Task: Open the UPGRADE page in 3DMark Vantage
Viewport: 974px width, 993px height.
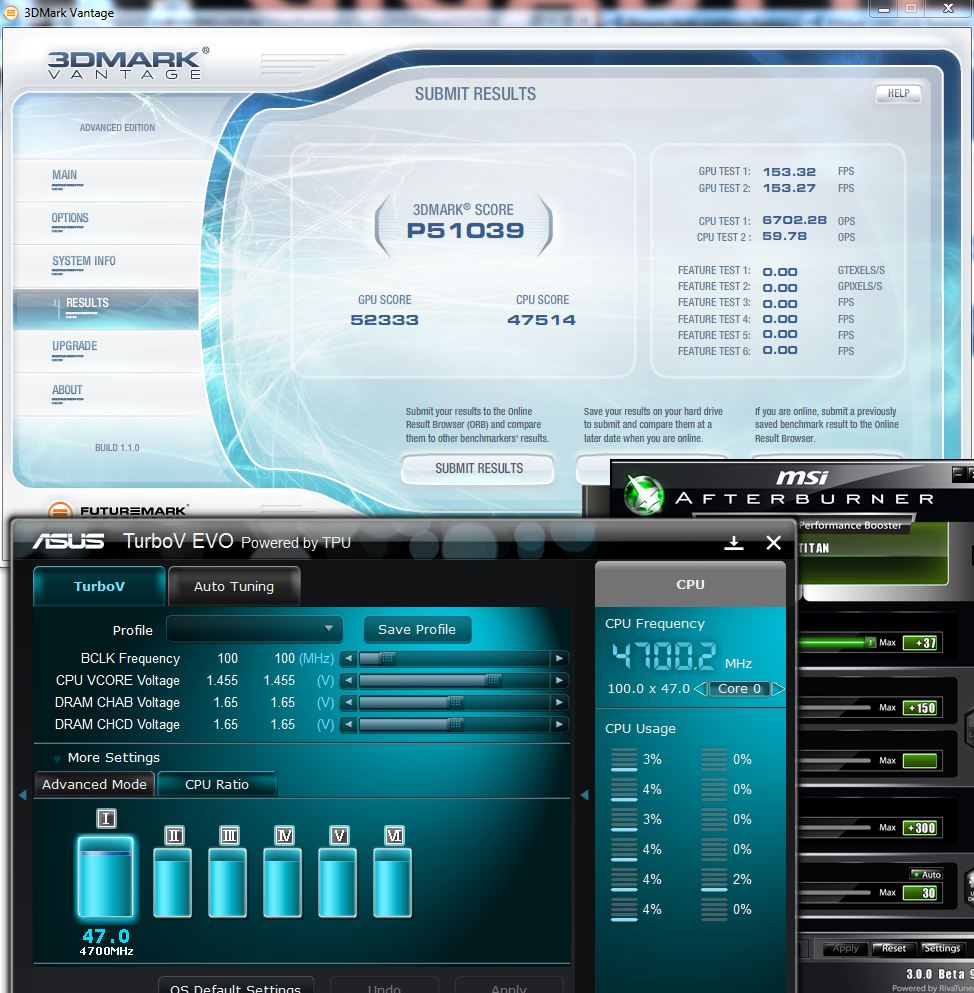Action: [x=75, y=346]
